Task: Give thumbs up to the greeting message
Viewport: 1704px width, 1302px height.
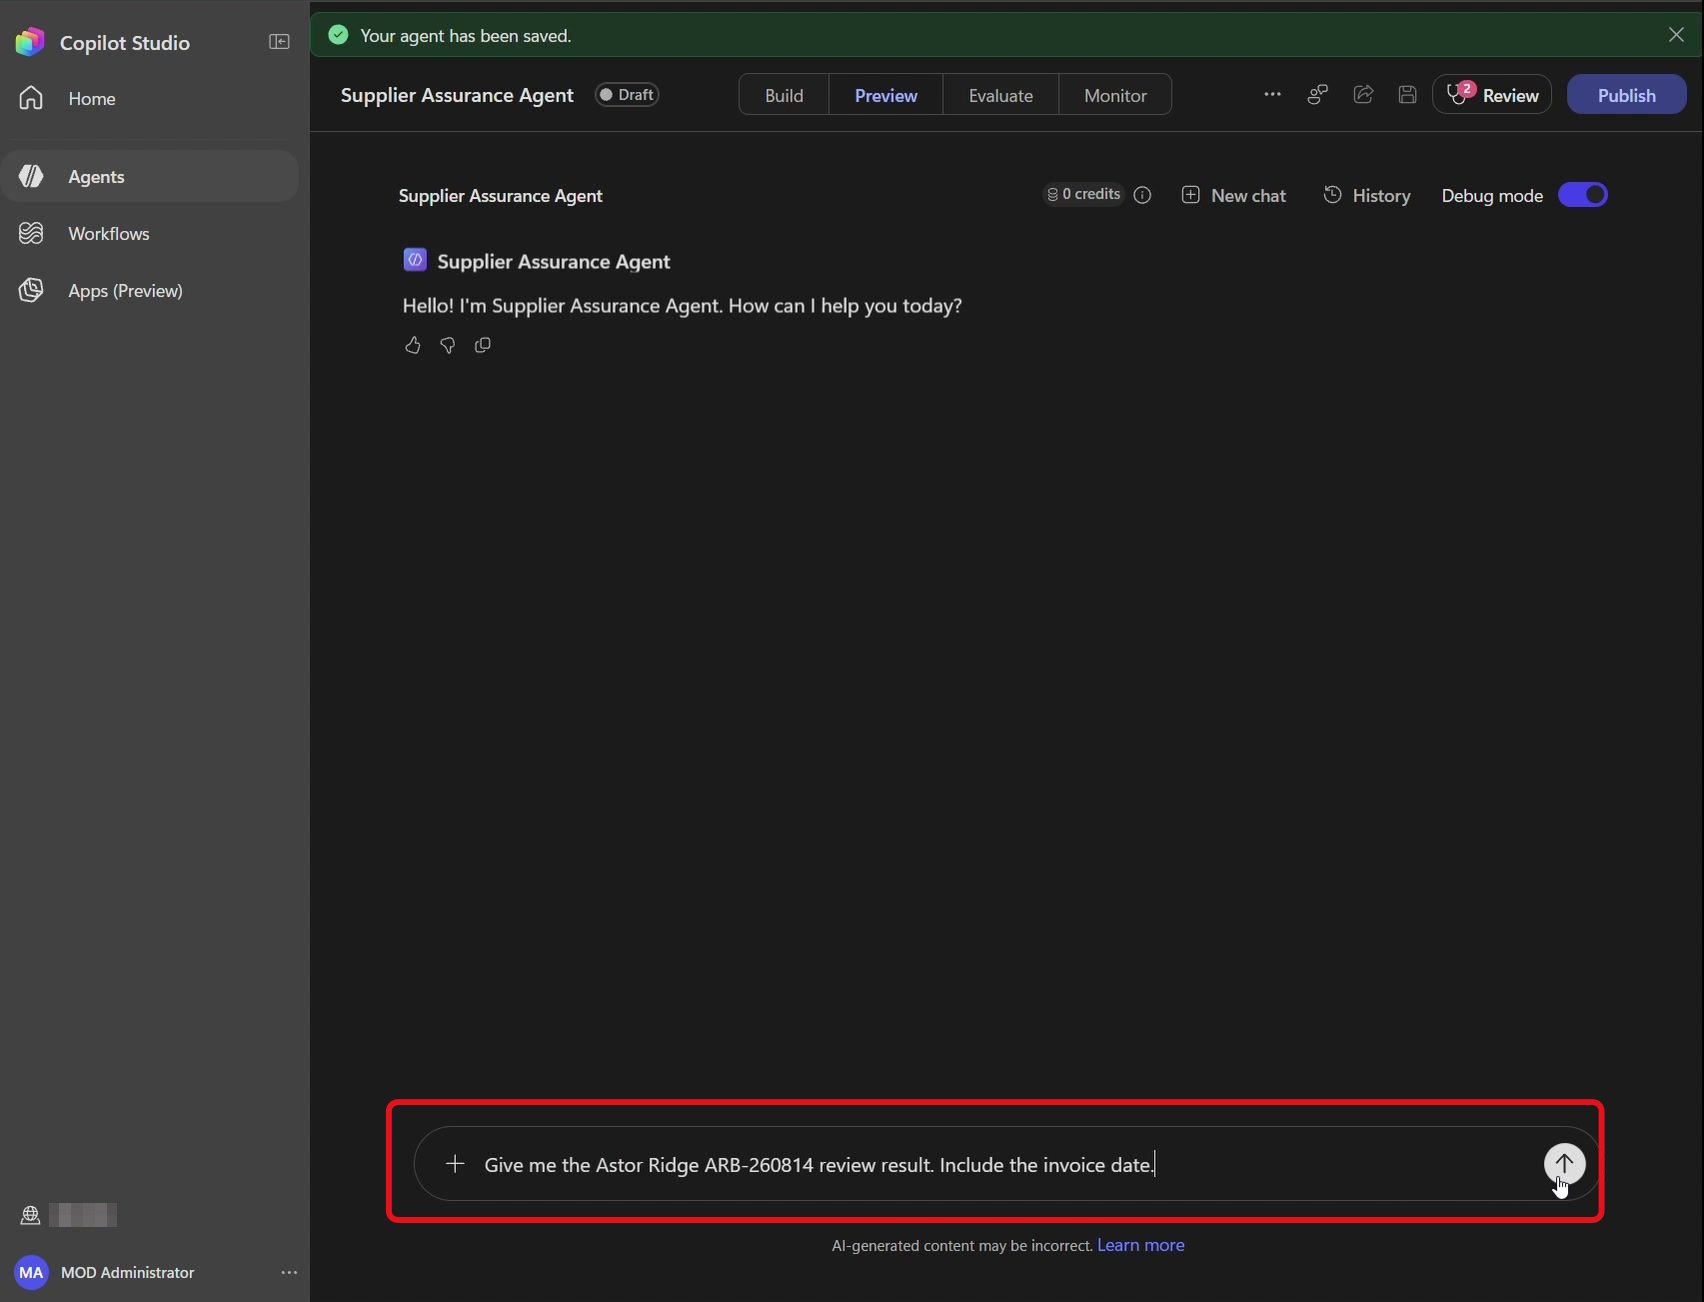Action: coord(412,345)
